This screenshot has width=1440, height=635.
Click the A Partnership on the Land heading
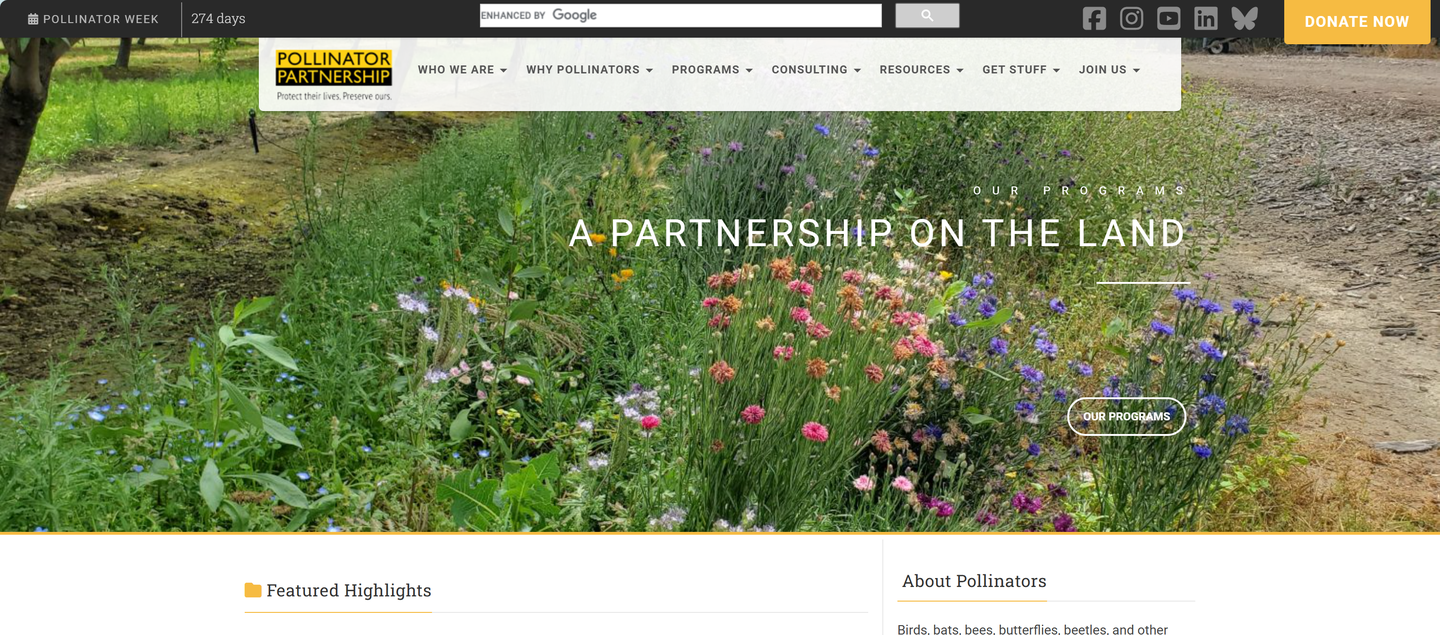pyautogui.click(x=877, y=234)
